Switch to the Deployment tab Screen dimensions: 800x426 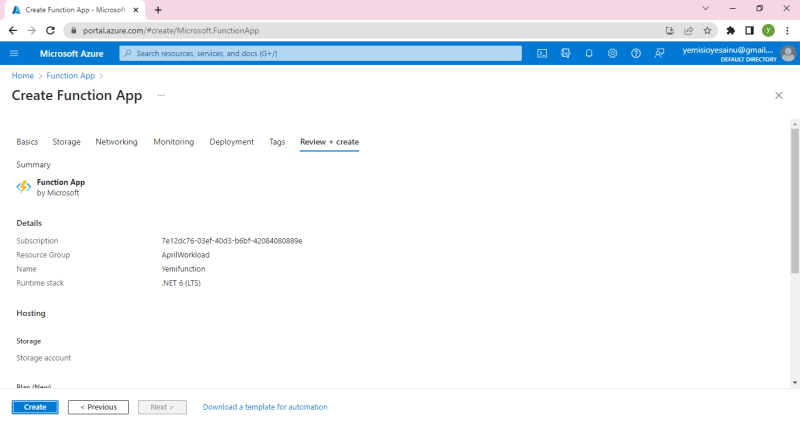[232, 142]
